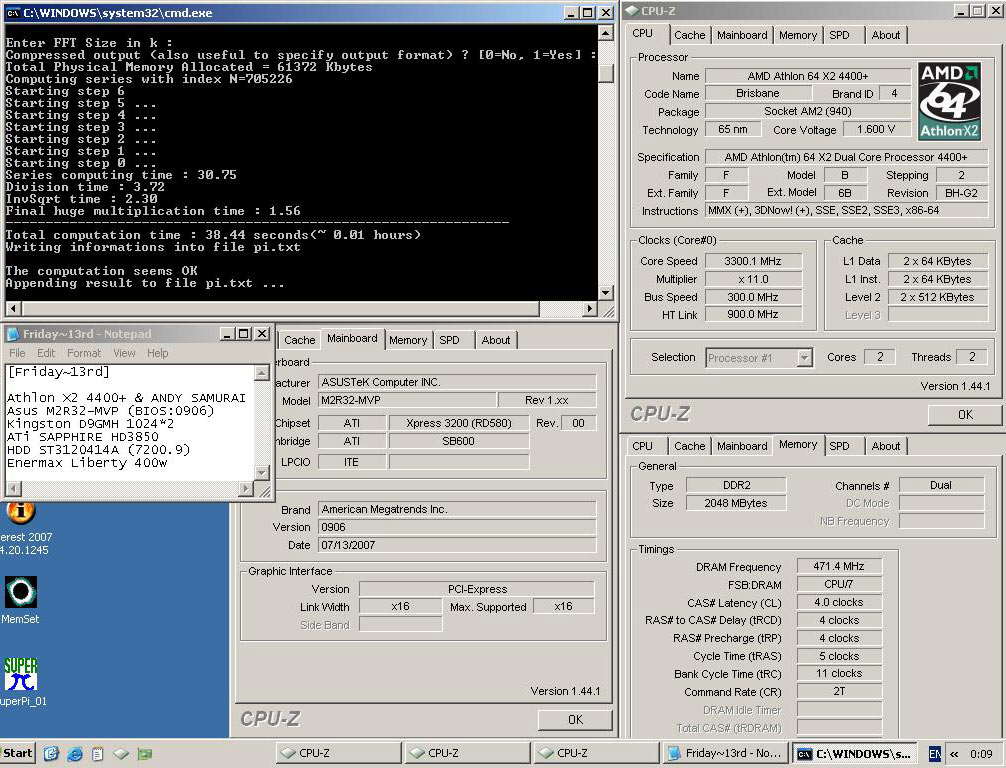This screenshot has height=768, width=1006.
Task: Click Notepad vertical scrollbar up arrow
Action: 261,372
